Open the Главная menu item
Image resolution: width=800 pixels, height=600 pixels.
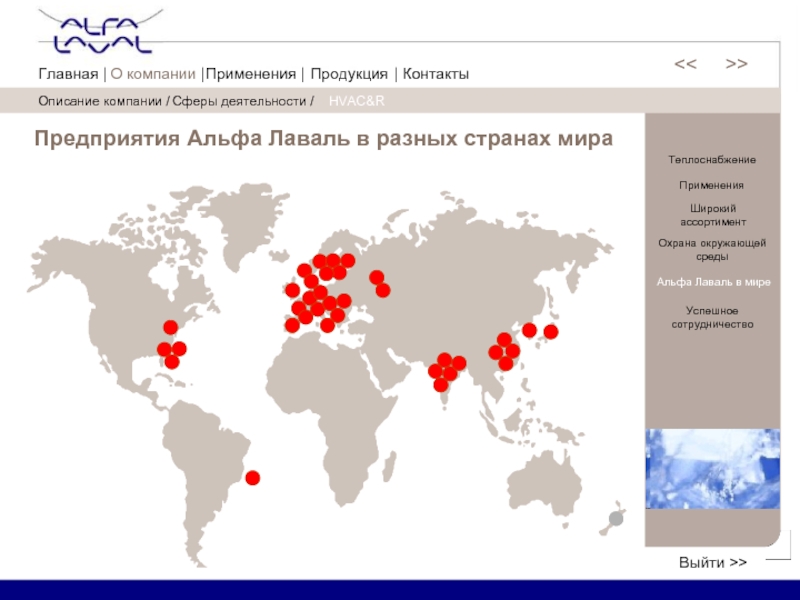(x=68, y=74)
